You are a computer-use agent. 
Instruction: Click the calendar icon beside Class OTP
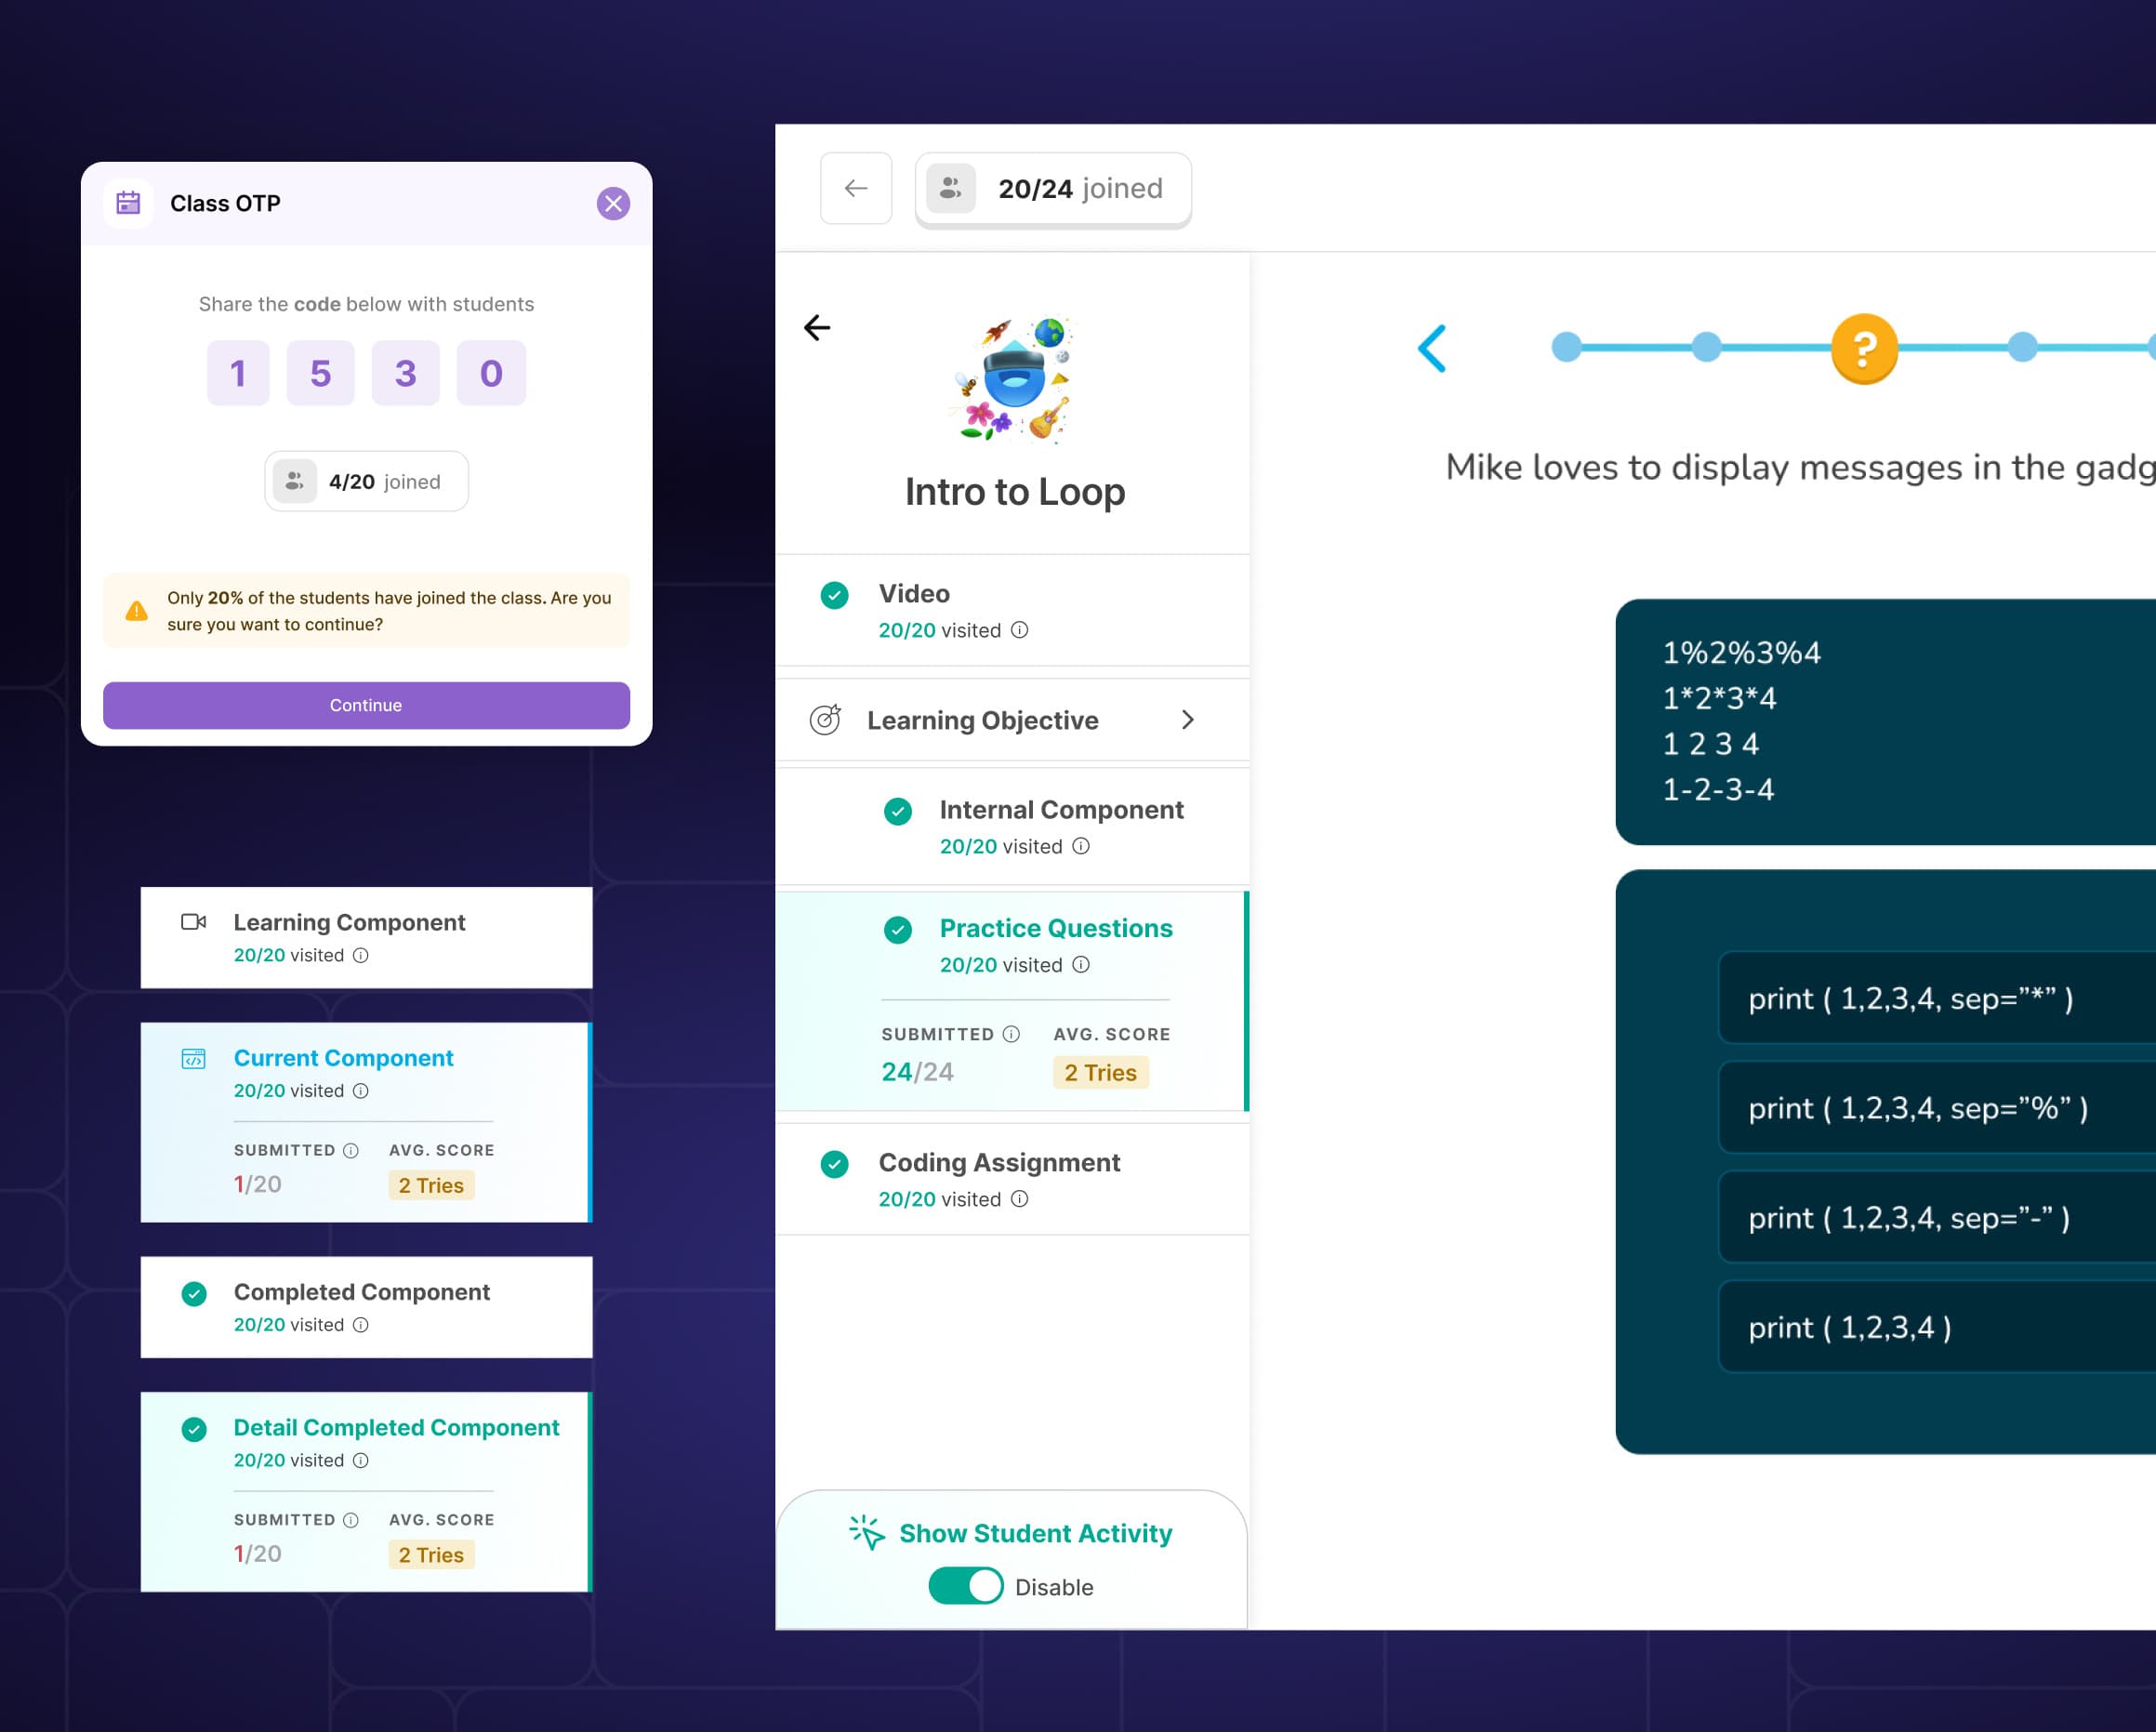pyautogui.click(x=128, y=204)
